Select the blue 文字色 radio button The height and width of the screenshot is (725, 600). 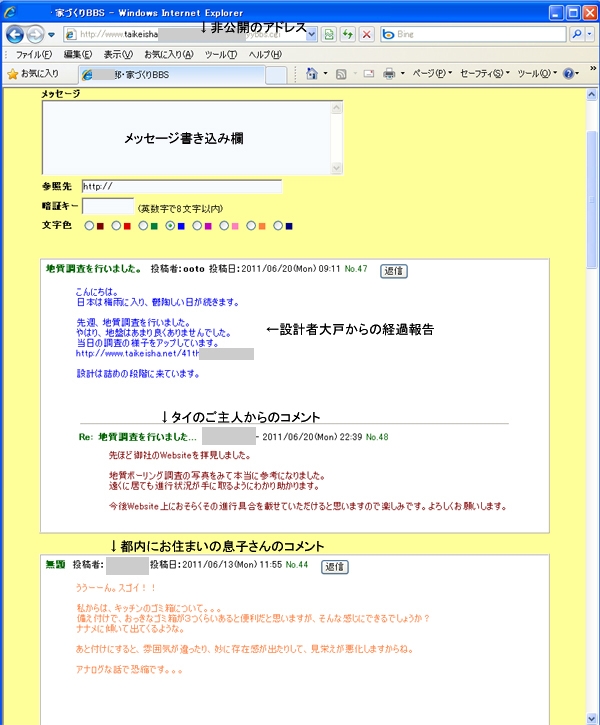170,226
